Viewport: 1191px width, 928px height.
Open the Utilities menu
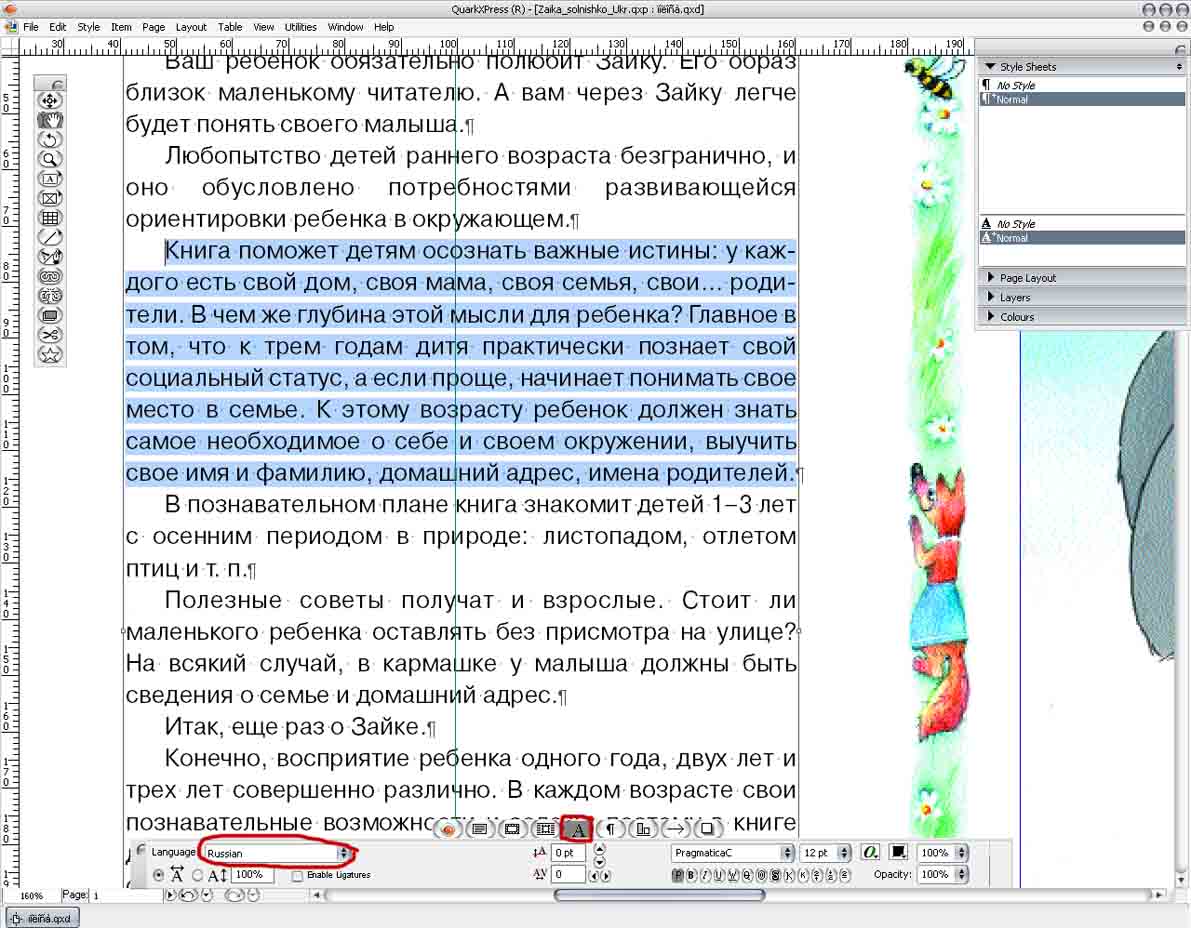coord(301,27)
